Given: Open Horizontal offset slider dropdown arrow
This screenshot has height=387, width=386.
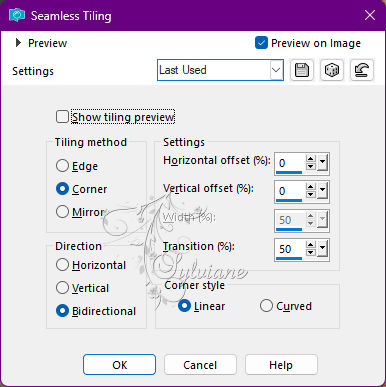Looking at the screenshot, I should pos(322,163).
